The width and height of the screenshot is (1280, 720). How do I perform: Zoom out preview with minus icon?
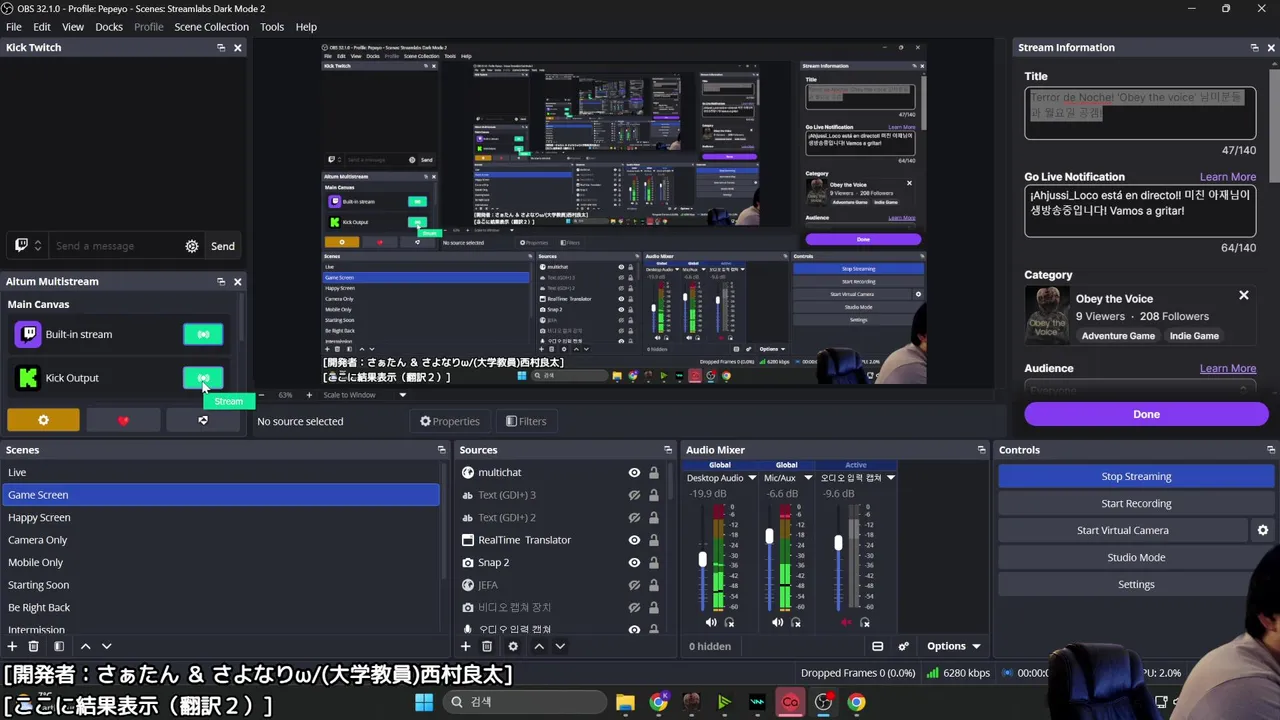click(262, 395)
